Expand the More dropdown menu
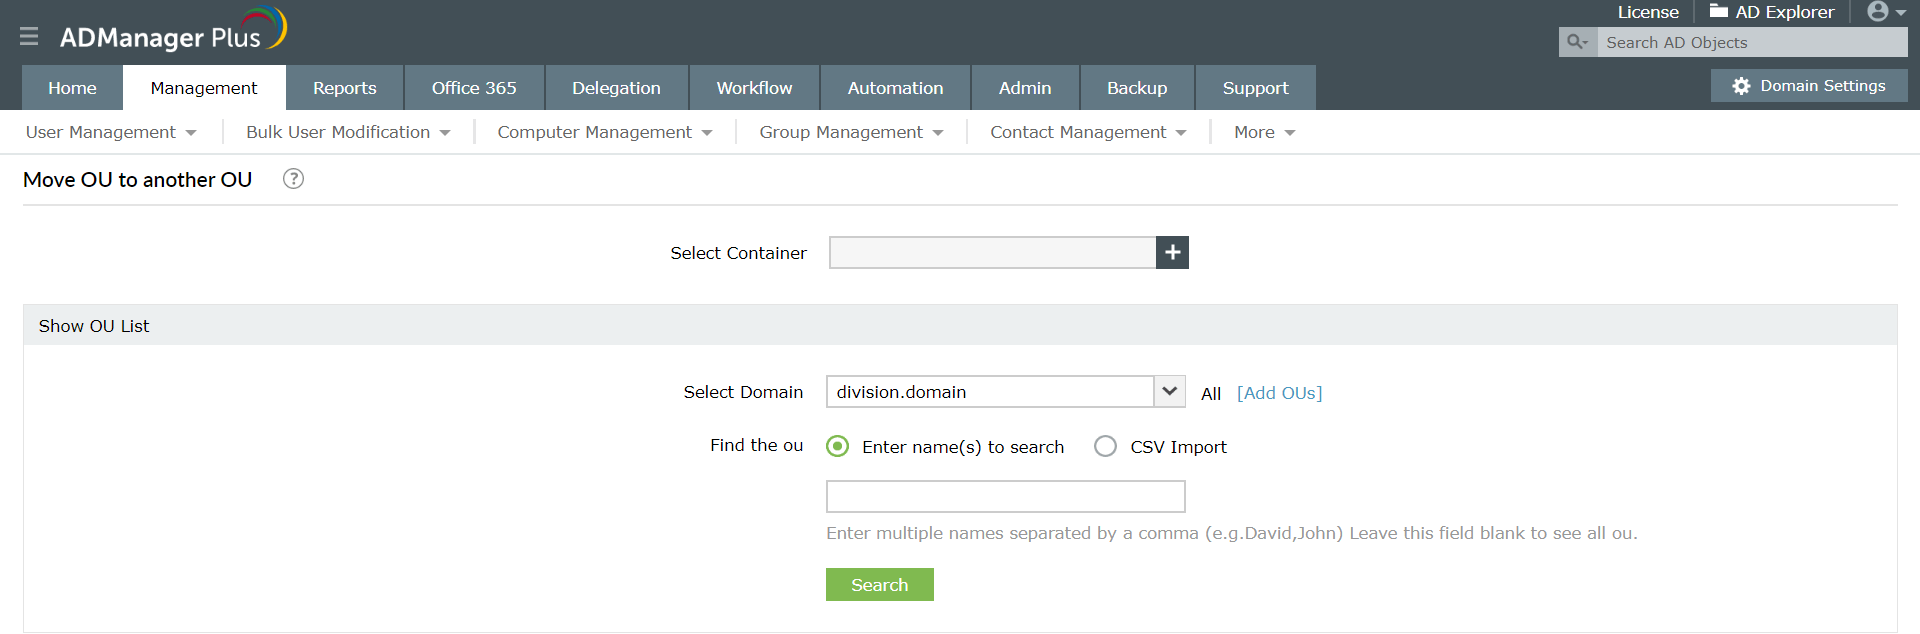This screenshot has width=1920, height=634. pos(1264,132)
